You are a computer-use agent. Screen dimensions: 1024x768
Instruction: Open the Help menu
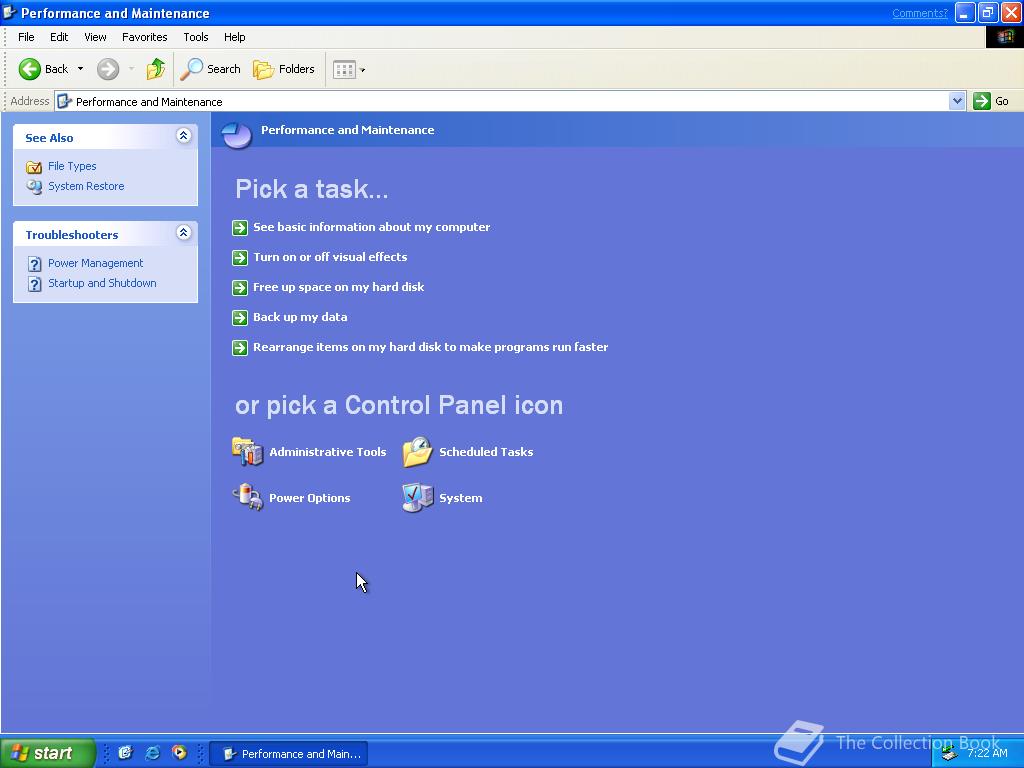(234, 37)
